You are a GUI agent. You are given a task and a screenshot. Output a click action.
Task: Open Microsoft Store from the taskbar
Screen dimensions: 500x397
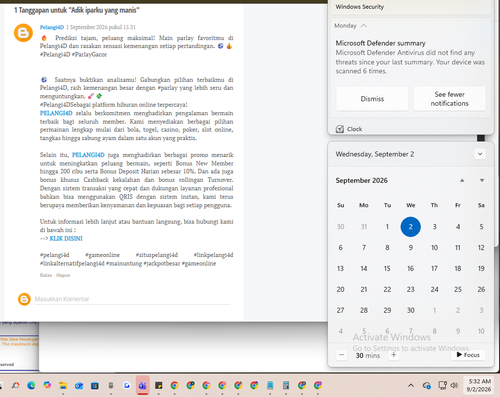click(x=95, y=386)
